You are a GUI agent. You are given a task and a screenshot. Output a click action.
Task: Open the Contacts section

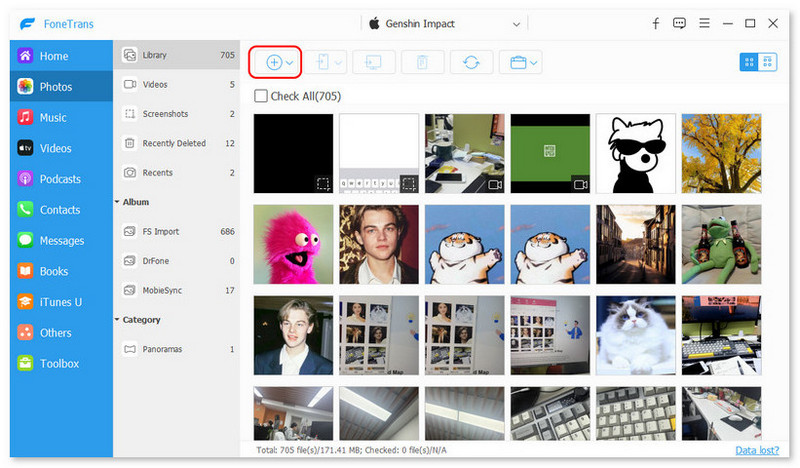(61, 209)
